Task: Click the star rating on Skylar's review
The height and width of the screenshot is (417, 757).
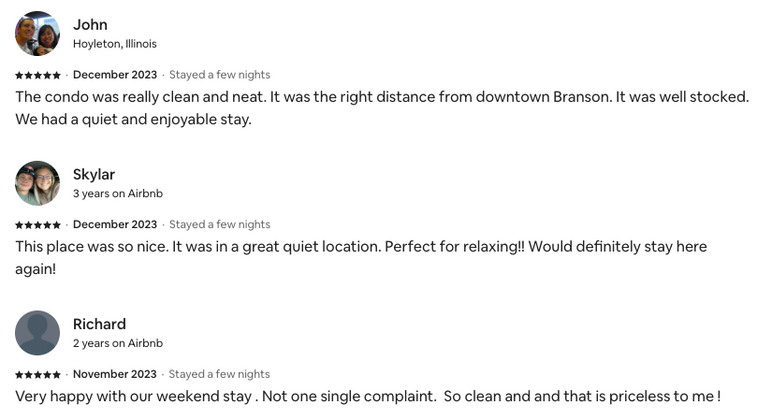Action: [38, 225]
